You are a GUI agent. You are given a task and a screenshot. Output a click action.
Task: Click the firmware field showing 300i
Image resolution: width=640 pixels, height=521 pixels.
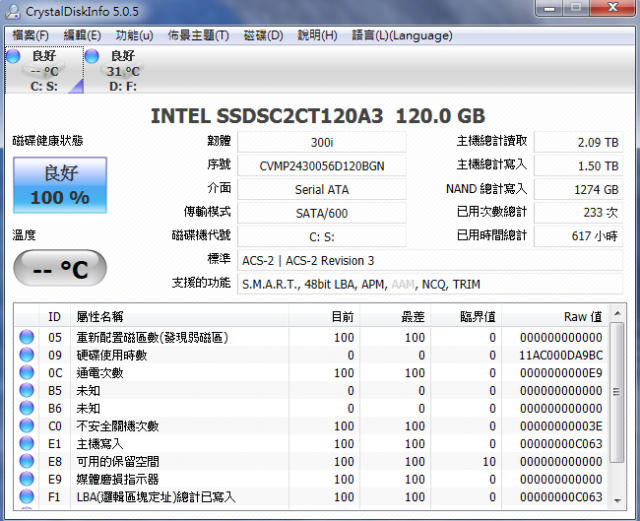point(322,142)
